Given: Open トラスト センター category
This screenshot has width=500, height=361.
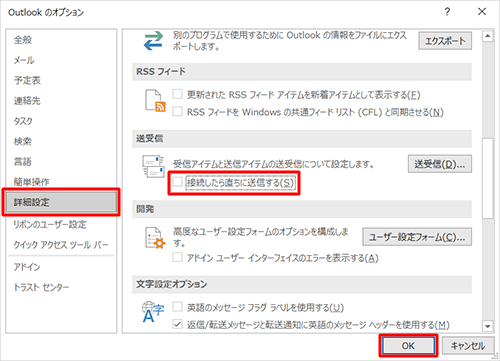Looking at the screenshot, I should tap(61, 287).
